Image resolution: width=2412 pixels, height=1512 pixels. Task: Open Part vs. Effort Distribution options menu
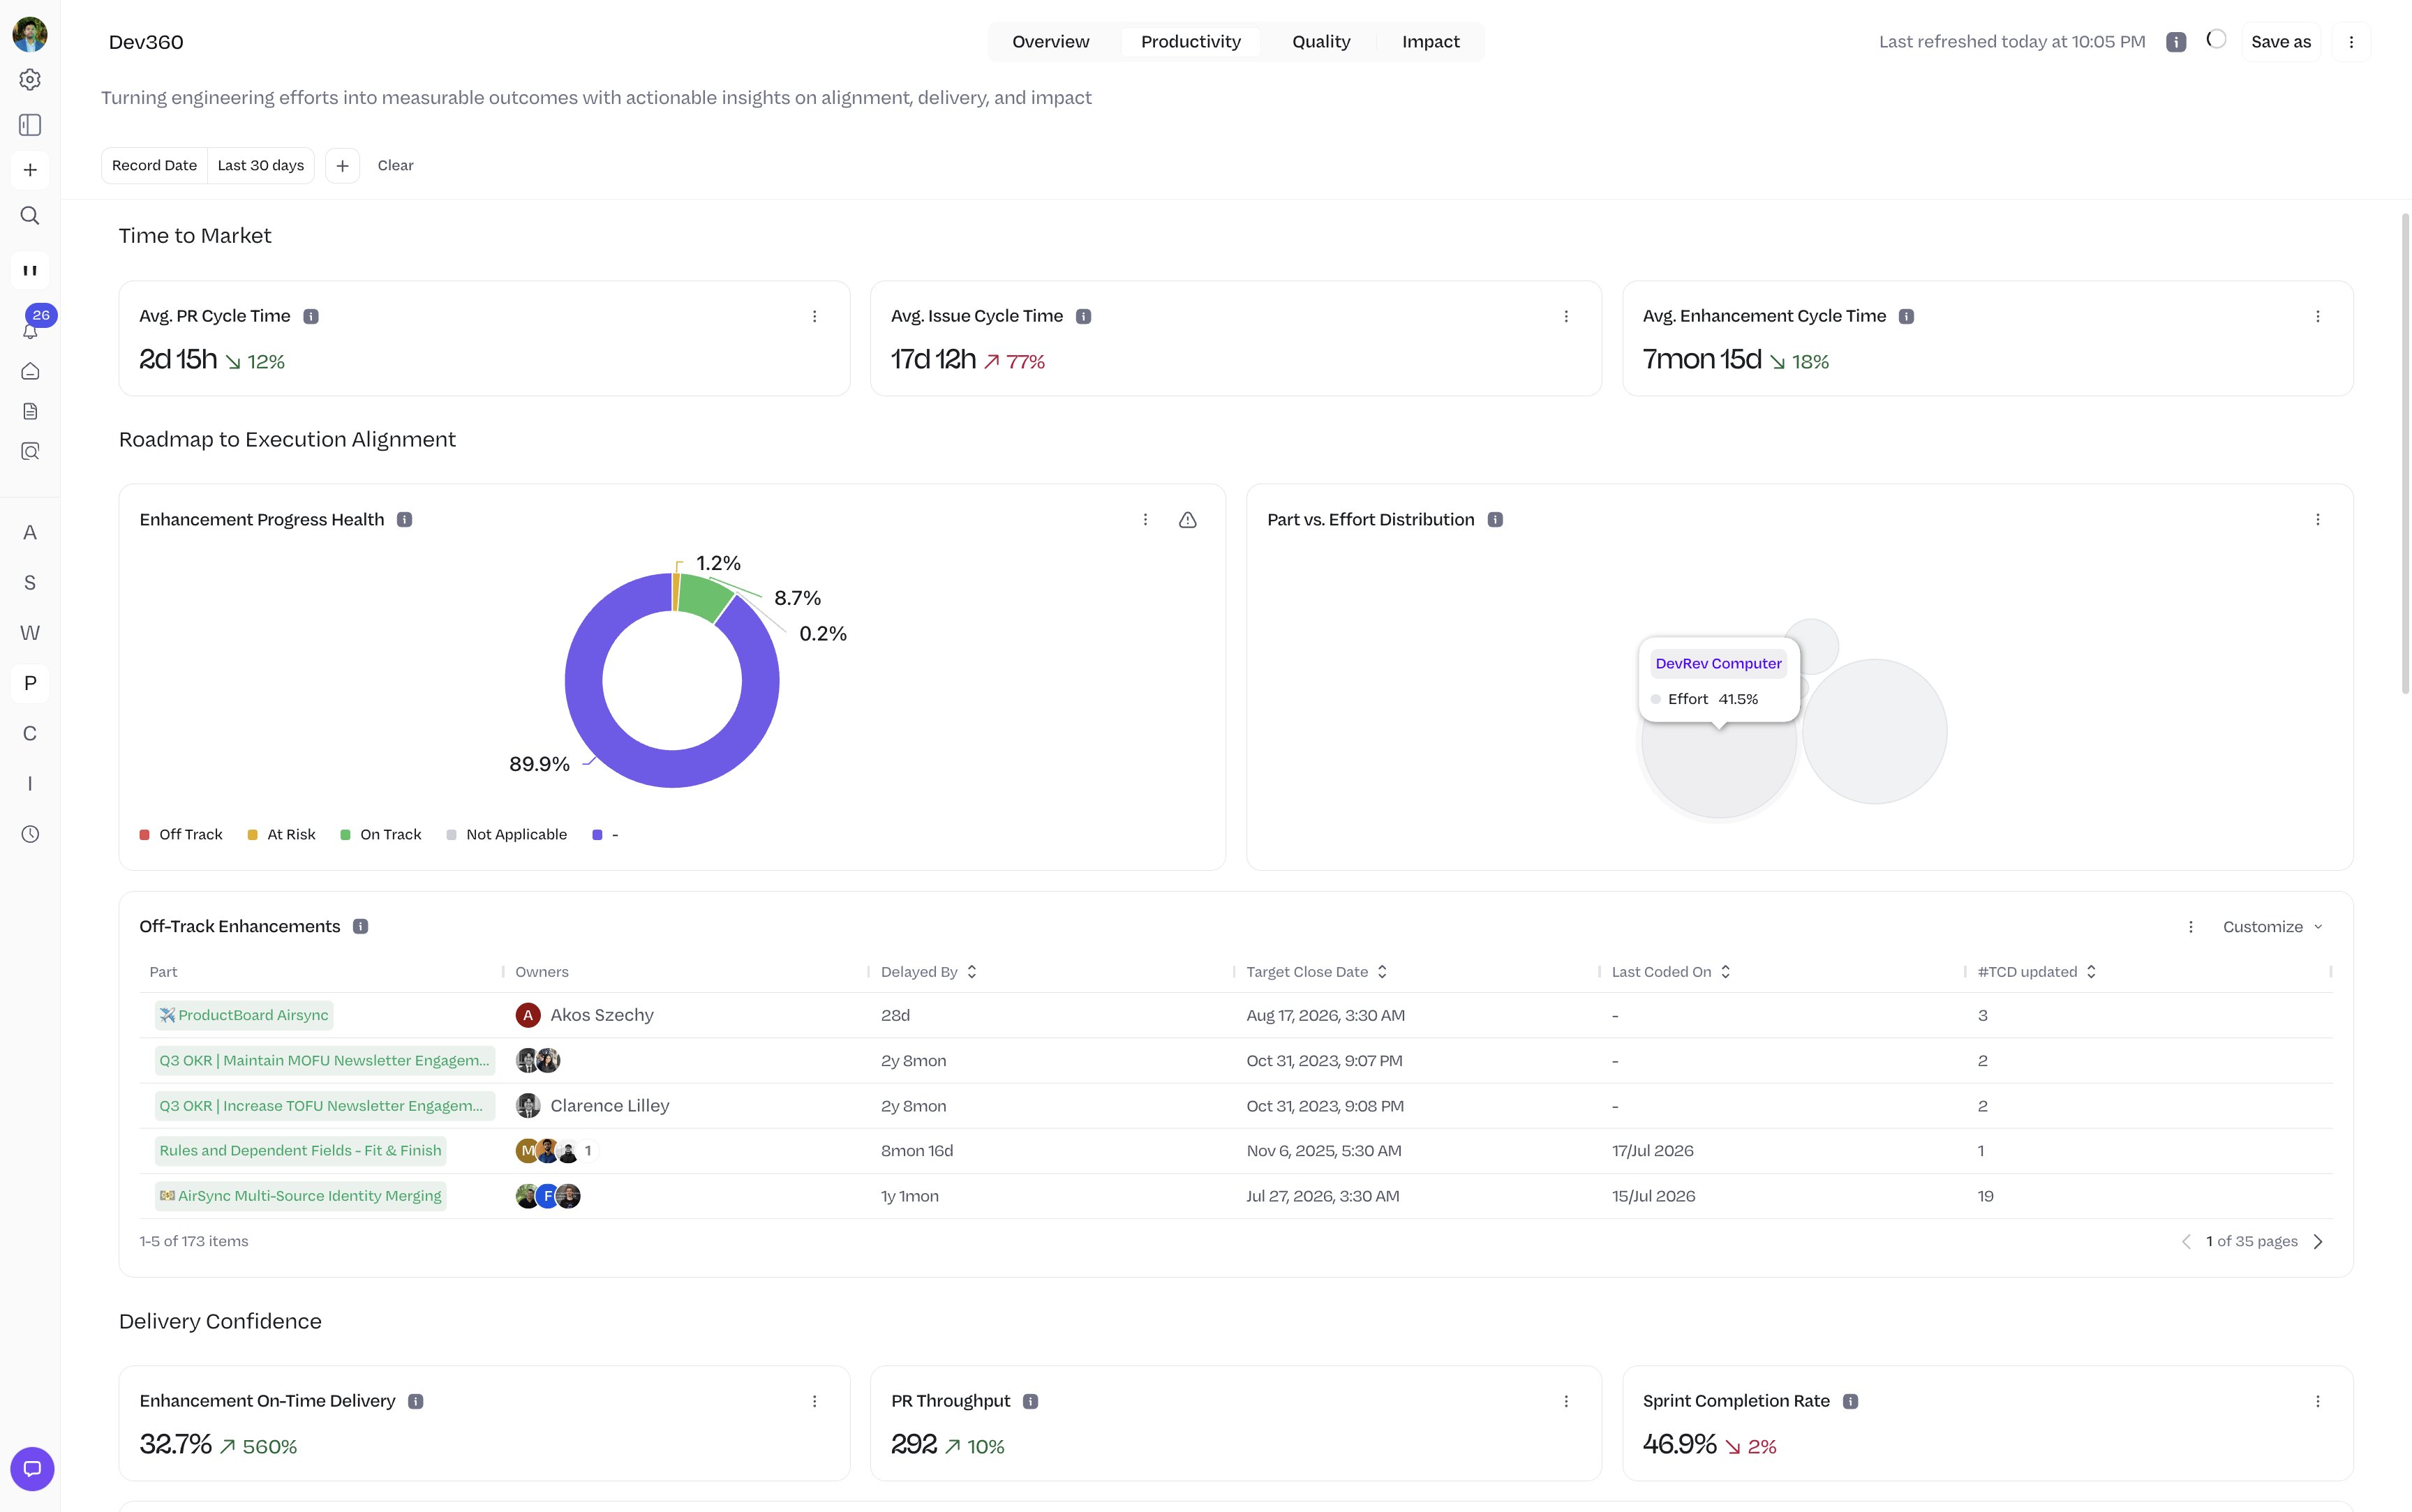tap(2318, 520)
